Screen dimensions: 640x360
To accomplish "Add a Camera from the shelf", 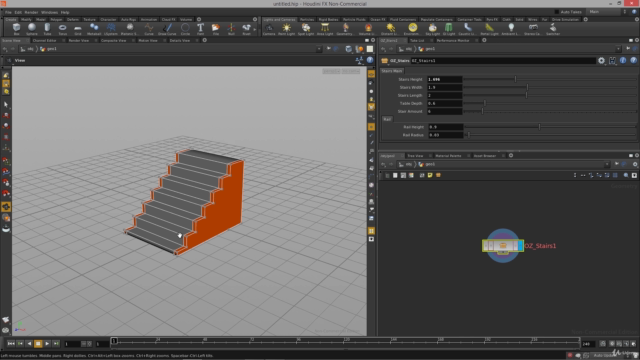I will pyautogui.click(x=269, y=29).
